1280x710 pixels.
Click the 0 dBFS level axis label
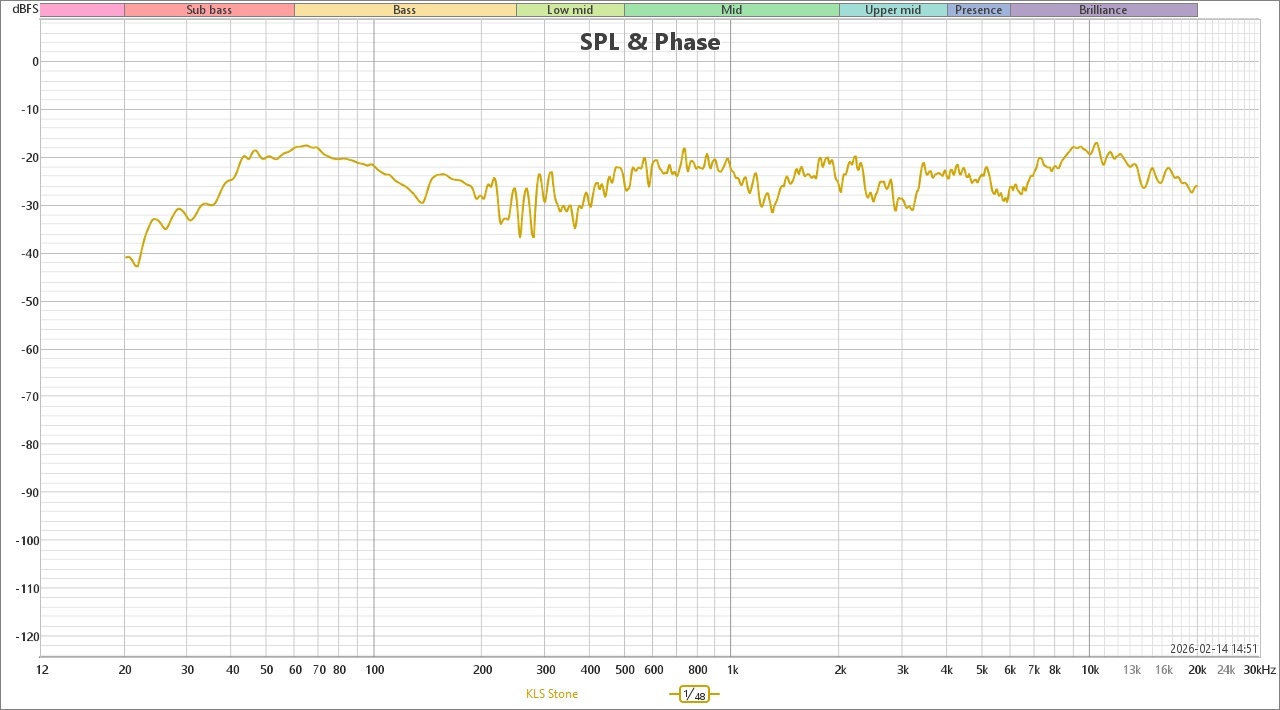[34, 61]
